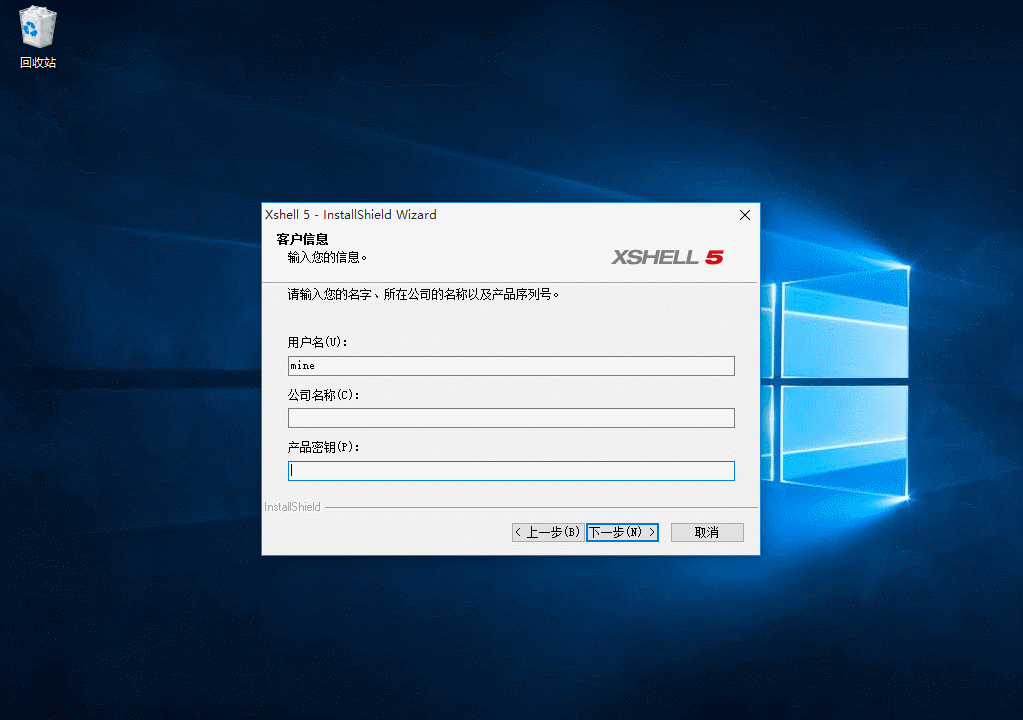Click the Xshell 5 - InstallShield Wizard title
Viewport: 1023px width, 720px height.
(350, 215)
